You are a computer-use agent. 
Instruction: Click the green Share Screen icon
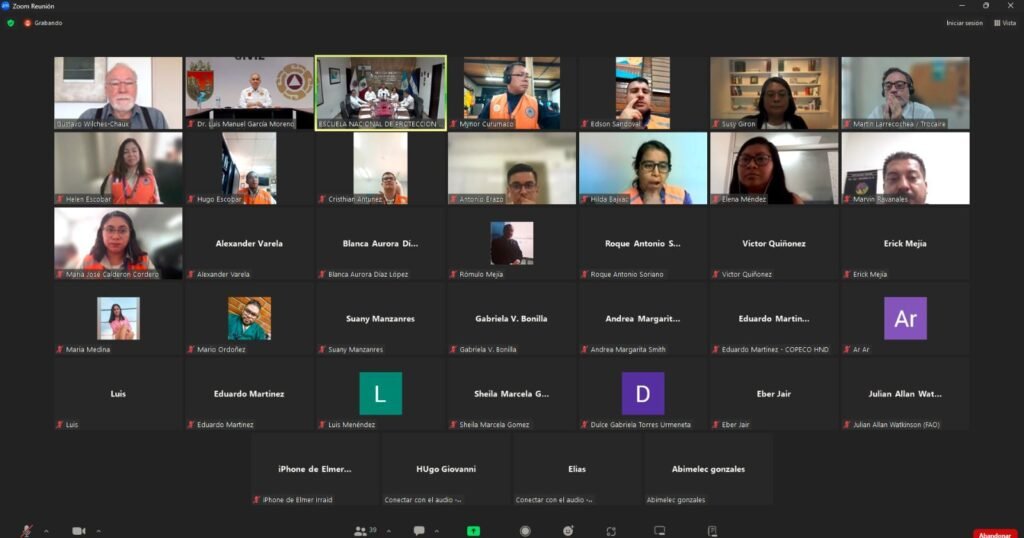tap(473, 531)
